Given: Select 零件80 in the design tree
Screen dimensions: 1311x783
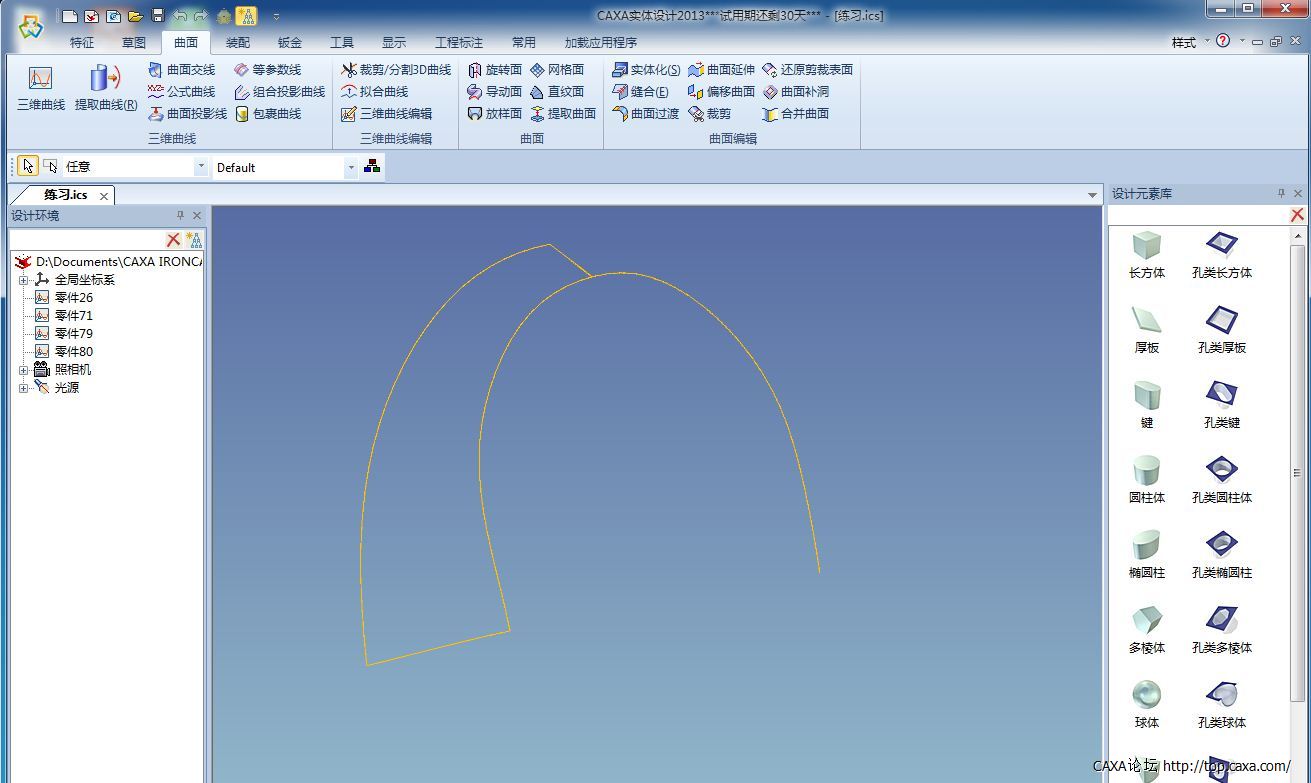Looking at the screenshot, I should (x=74, y=352).
